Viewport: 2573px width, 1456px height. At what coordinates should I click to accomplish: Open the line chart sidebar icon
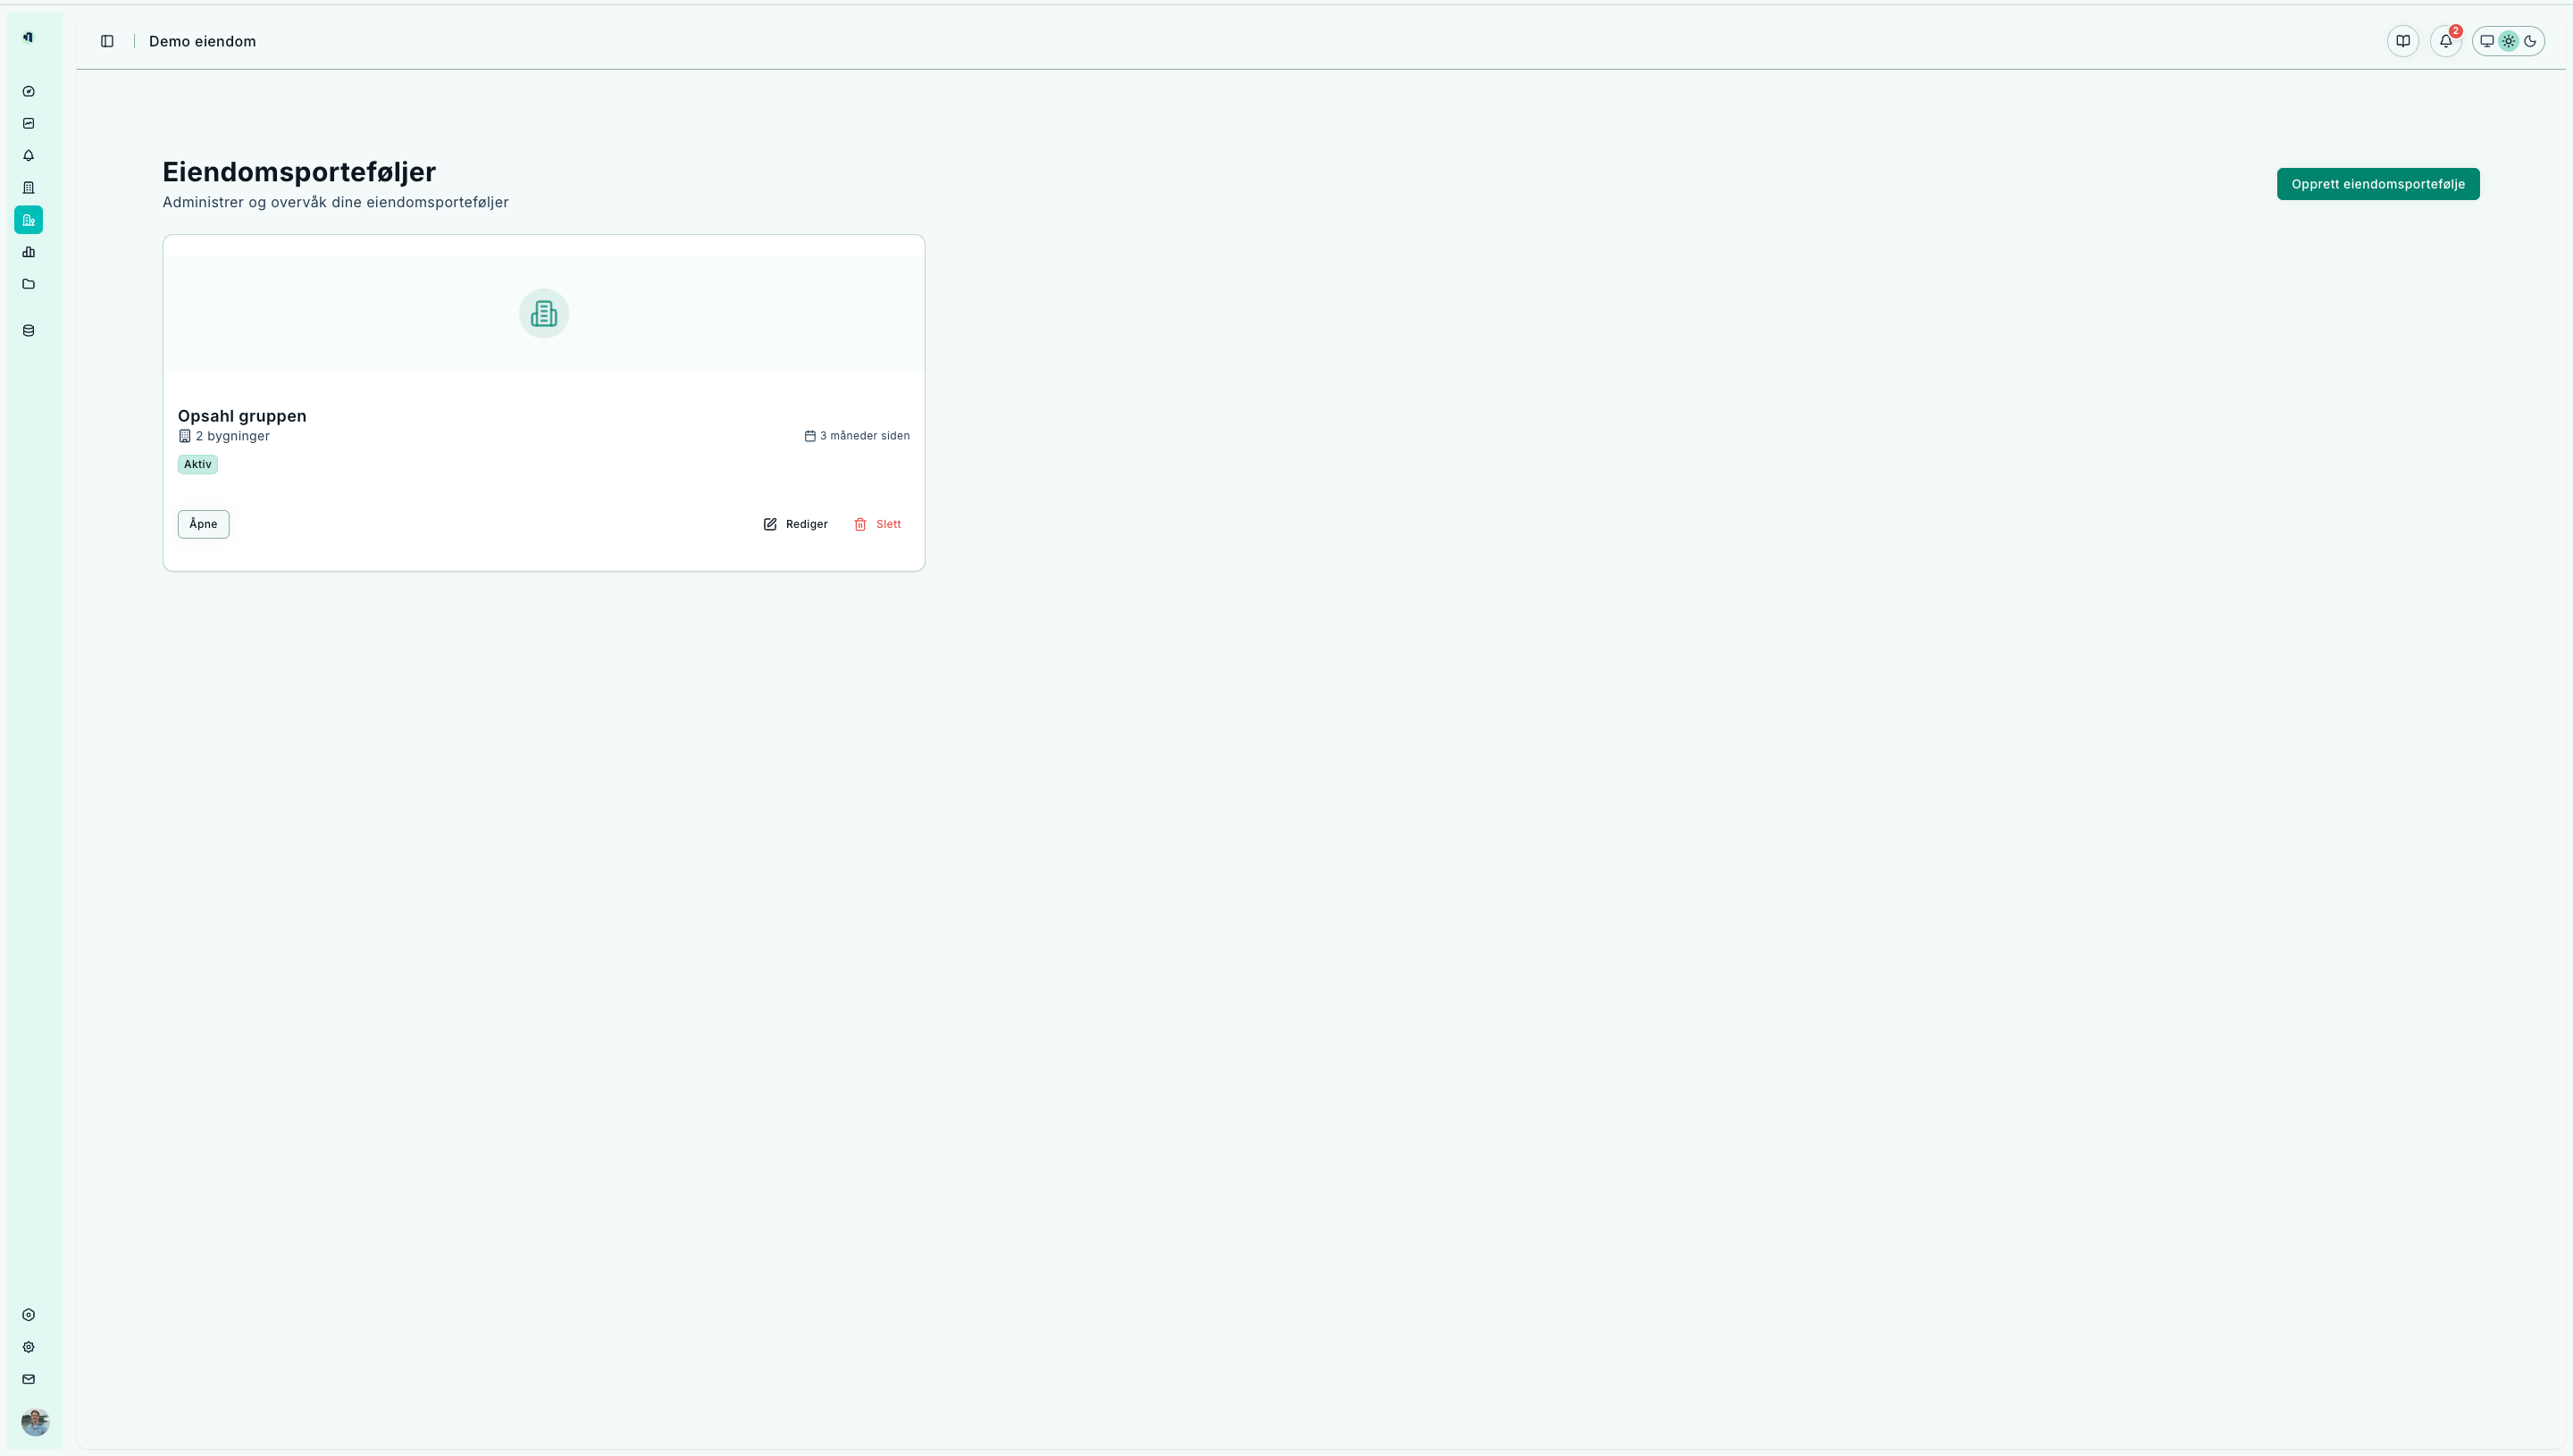pyautogui.click(x=28, y=123)
